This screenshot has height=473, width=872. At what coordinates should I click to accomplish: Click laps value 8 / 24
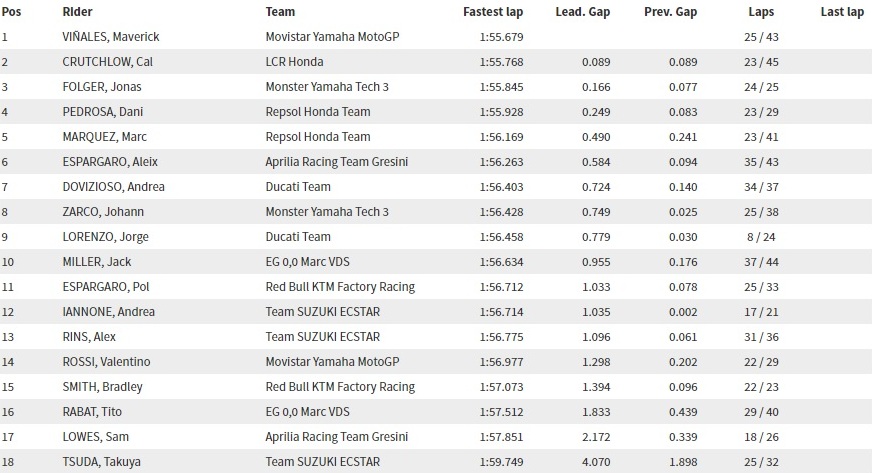761,237
